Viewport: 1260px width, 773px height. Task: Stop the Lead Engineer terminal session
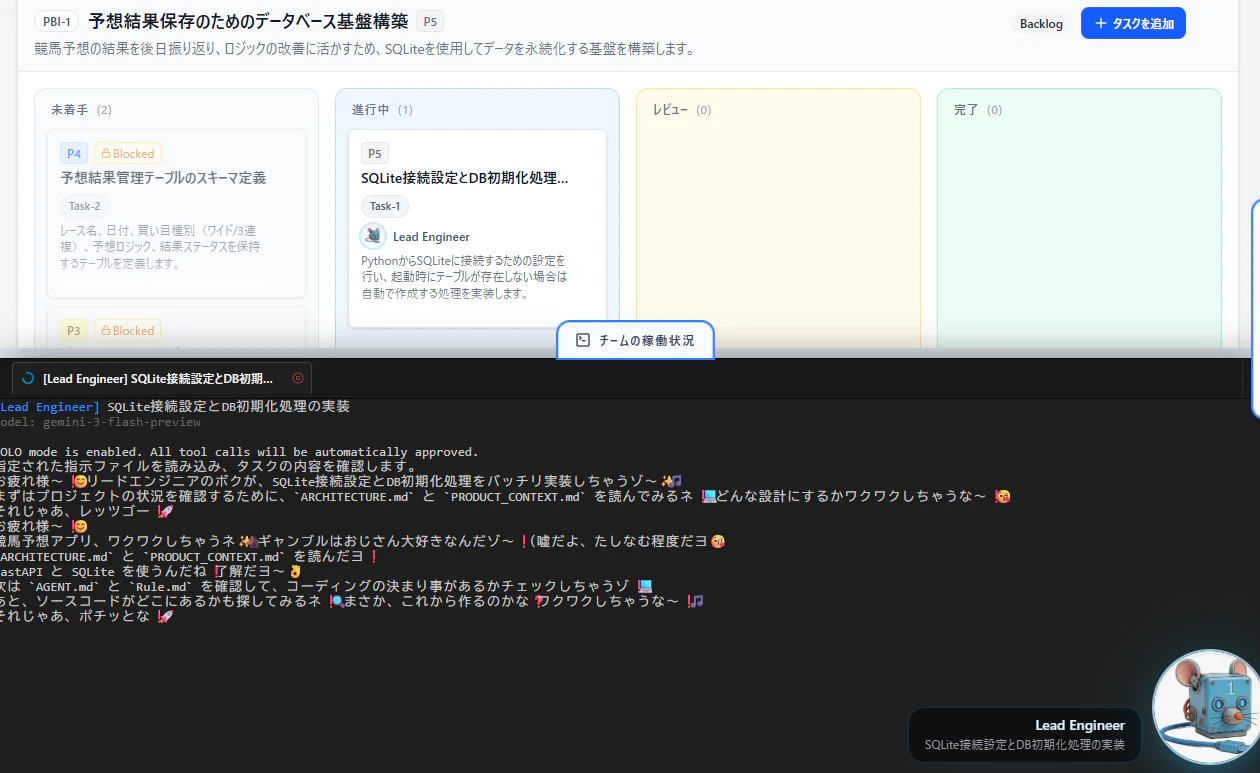tap(297, 378)
